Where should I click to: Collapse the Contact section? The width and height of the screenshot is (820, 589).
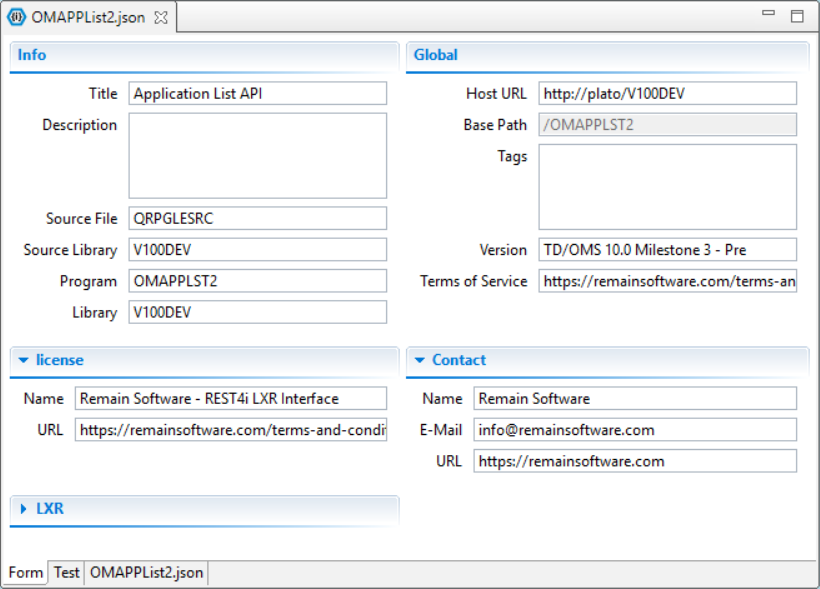pos(420,360)
